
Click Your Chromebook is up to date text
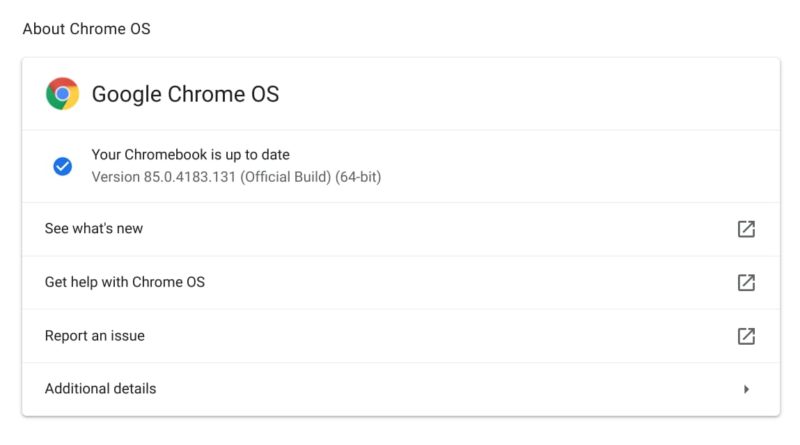191,155
